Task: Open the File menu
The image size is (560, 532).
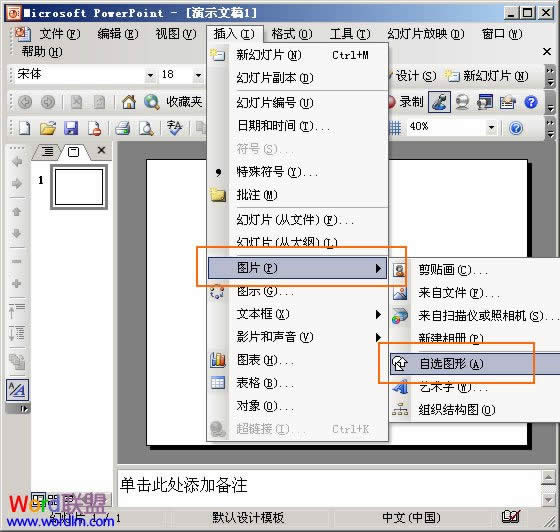Action: coord(60,34)
